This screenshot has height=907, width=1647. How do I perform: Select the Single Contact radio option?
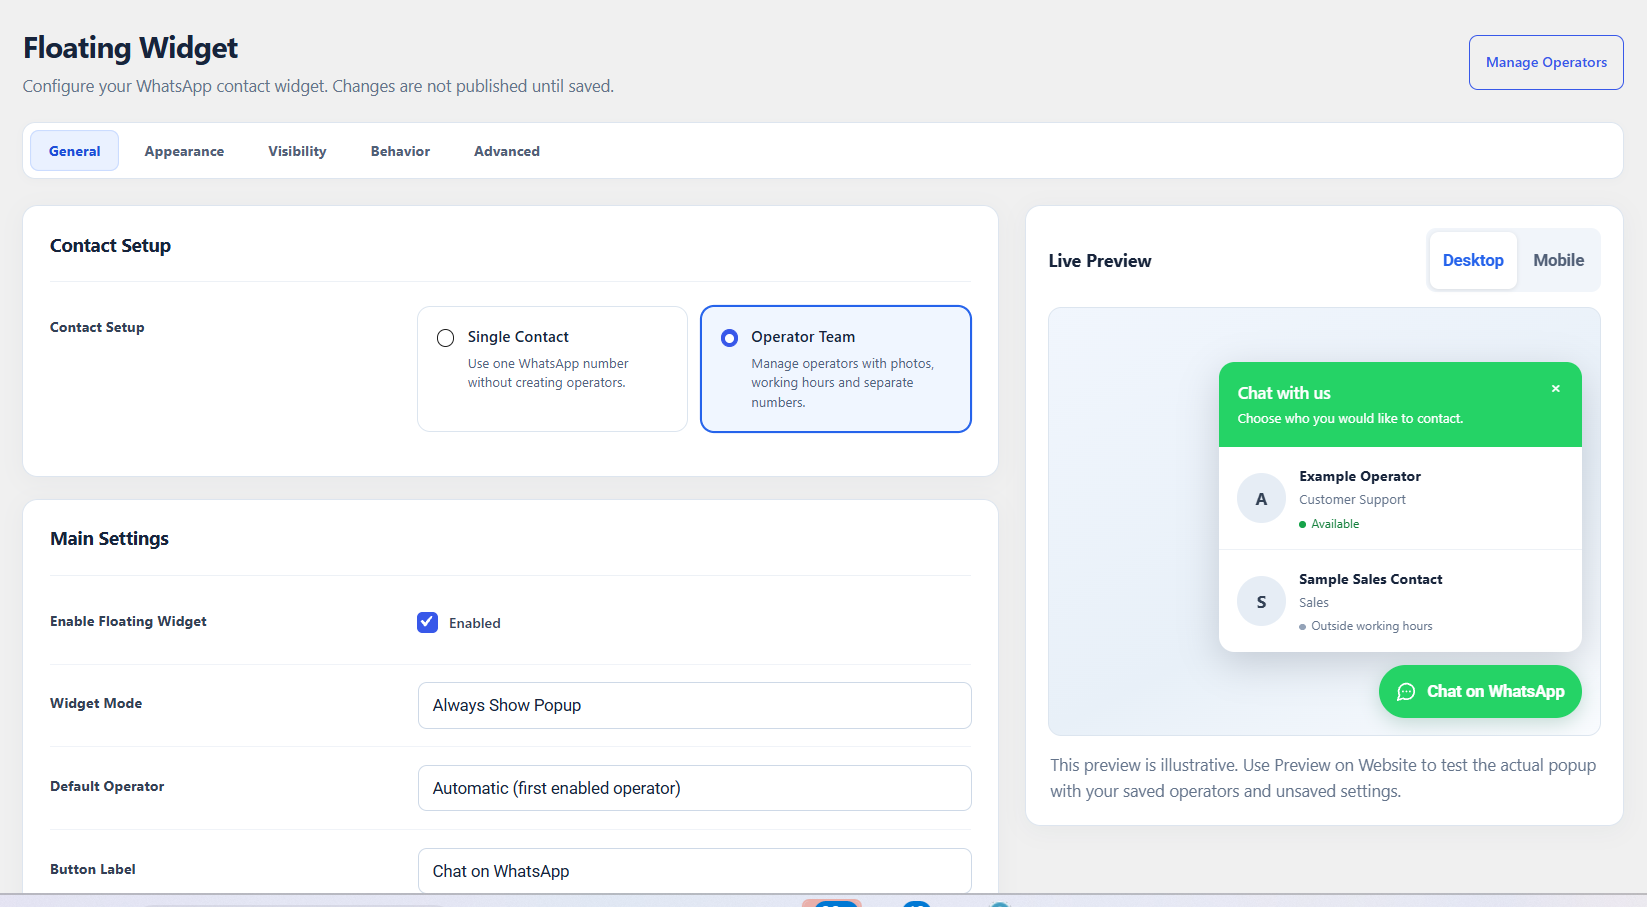(x=446, y=338)
